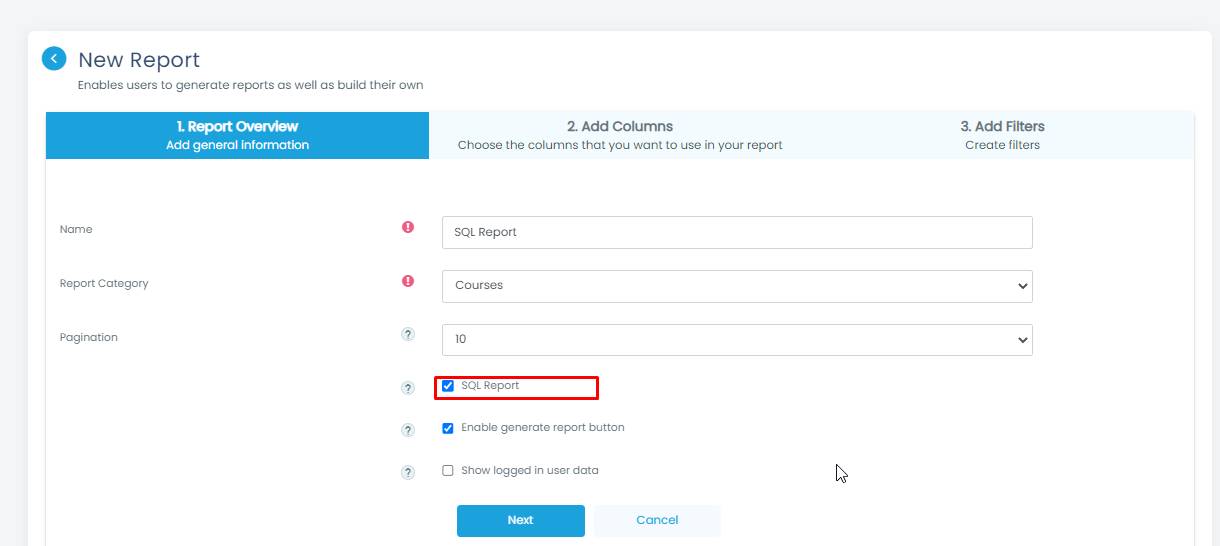Uncheck the SQL Report checkbox
The width and height of the screenshot is (1220, 546).
click(x=448, y=386)
